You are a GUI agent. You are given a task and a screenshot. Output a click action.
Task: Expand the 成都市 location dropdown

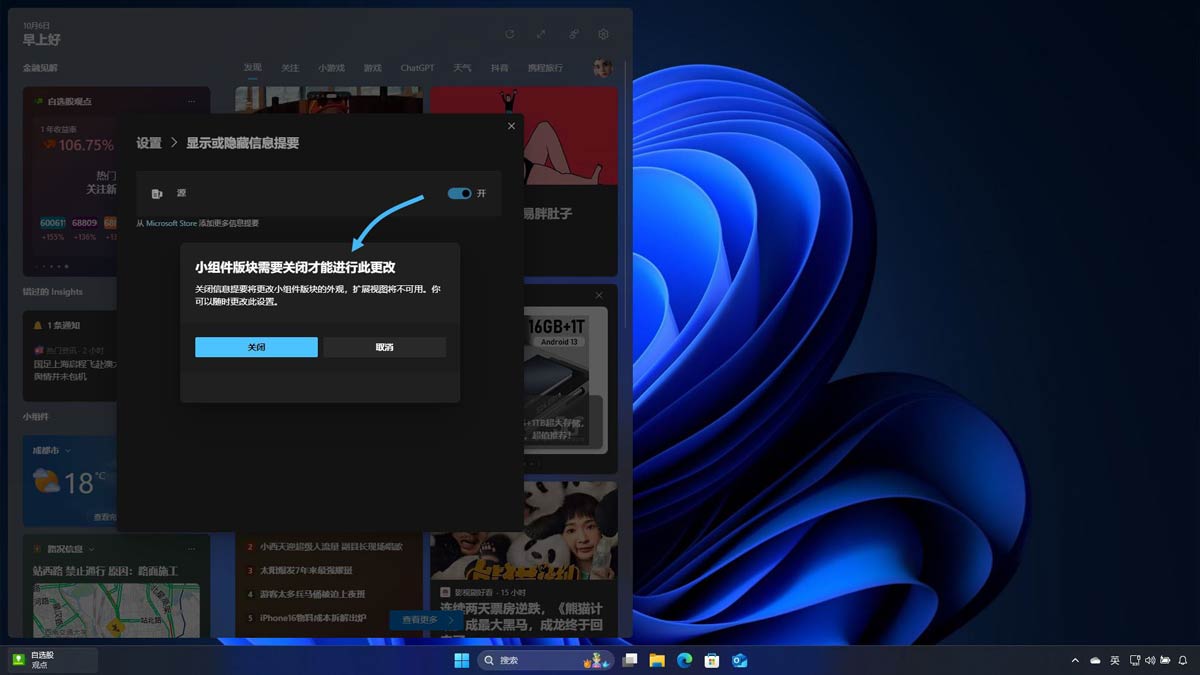point(68,451)
